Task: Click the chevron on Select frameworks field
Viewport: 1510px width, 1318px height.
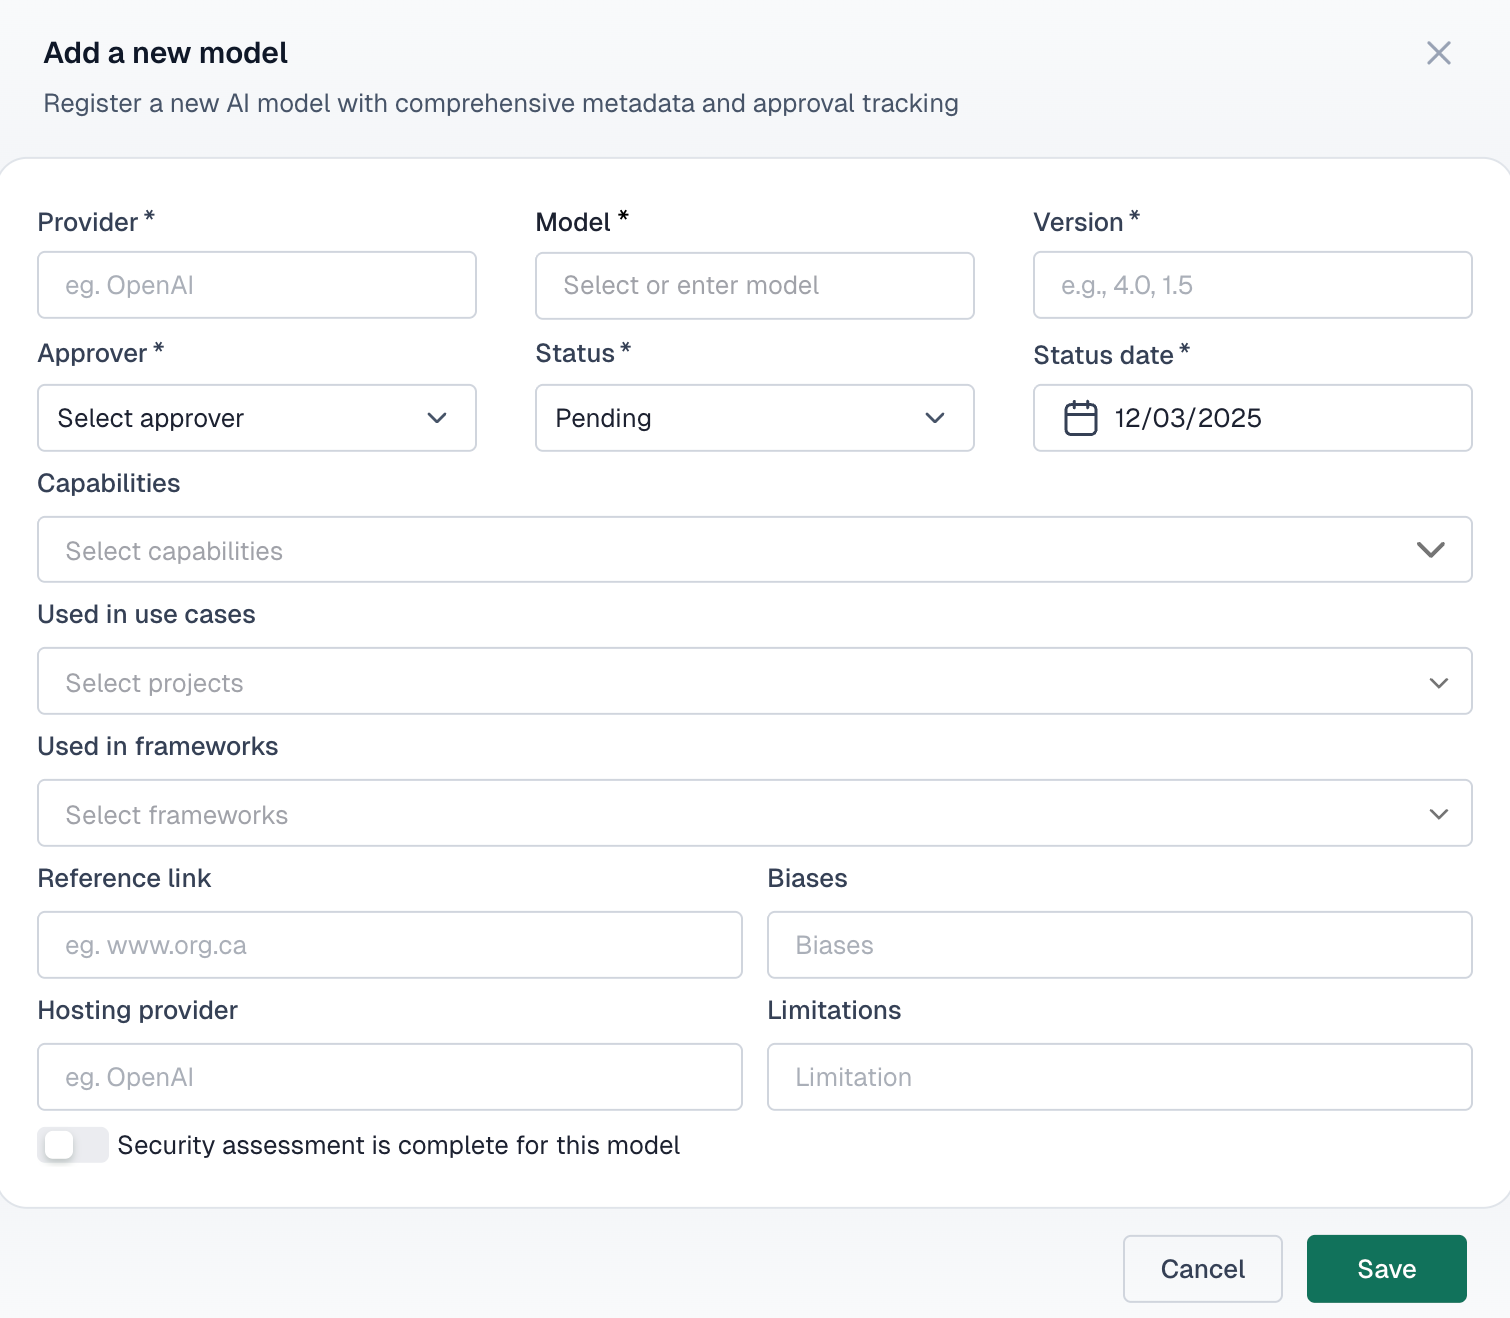Action: click(x=1439, y=813)
